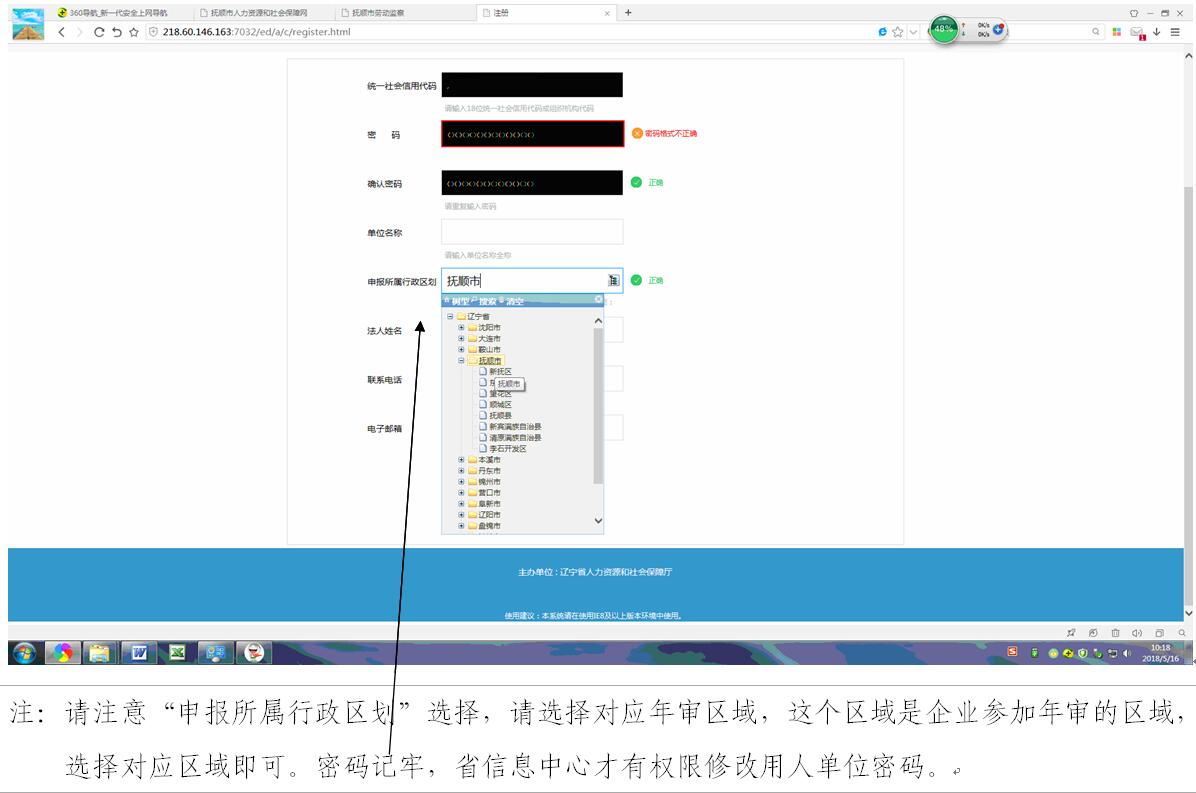Image resolution: width=1196 pixels, height=793 pixels.
Task: Click the star icon left of address bar
Action: click(133, 32)
